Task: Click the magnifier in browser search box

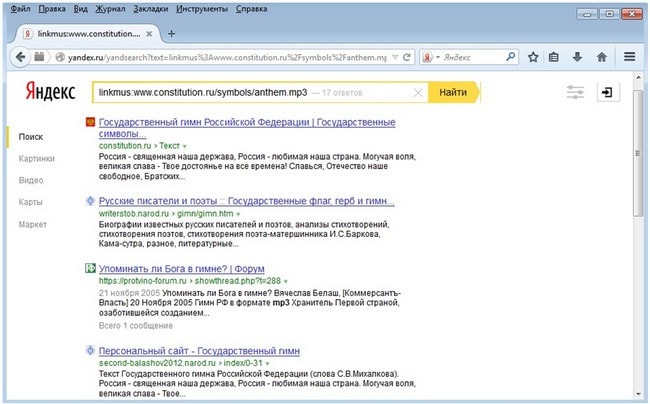Action: coord(510,56)
